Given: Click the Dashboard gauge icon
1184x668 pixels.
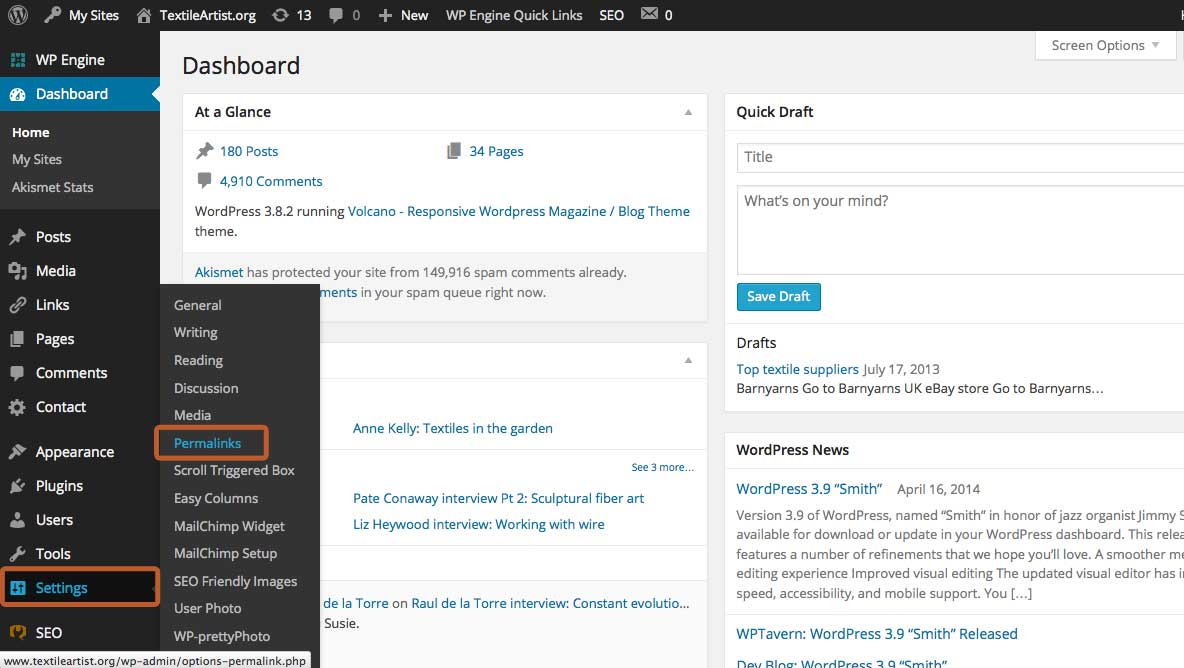Looking at the screenshot, I should pyautogui.click(x=17, y=94).
